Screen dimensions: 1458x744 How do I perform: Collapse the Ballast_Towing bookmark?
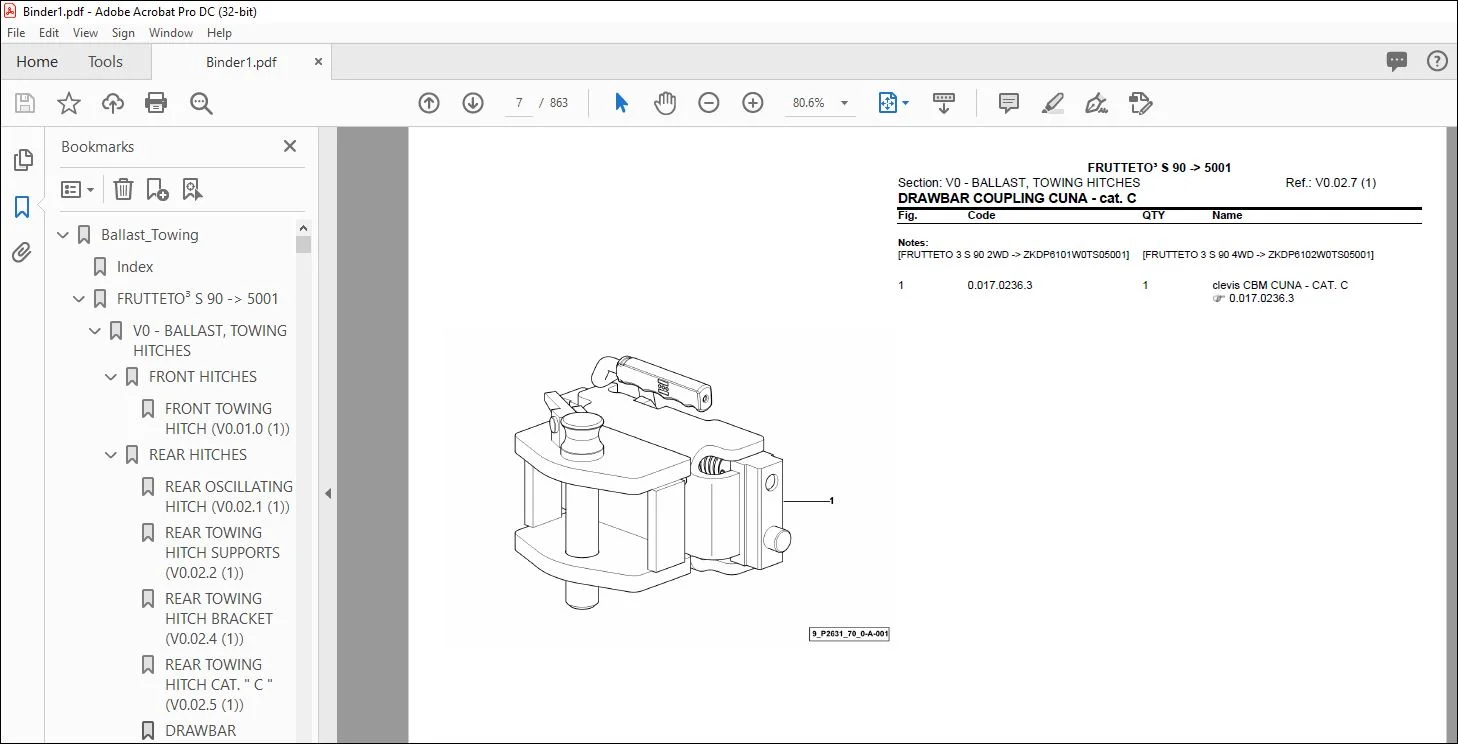pyautogui.click(x=64, y=235)
